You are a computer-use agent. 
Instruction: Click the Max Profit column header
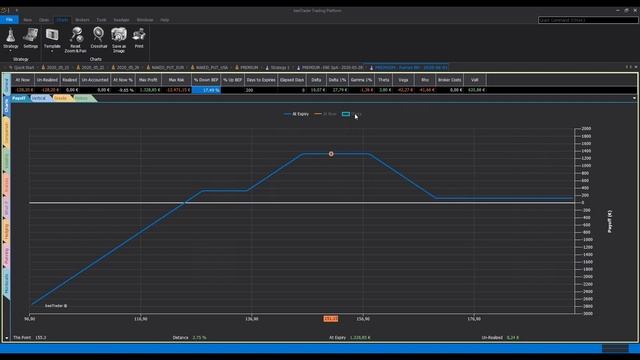[x=148, y=80]
